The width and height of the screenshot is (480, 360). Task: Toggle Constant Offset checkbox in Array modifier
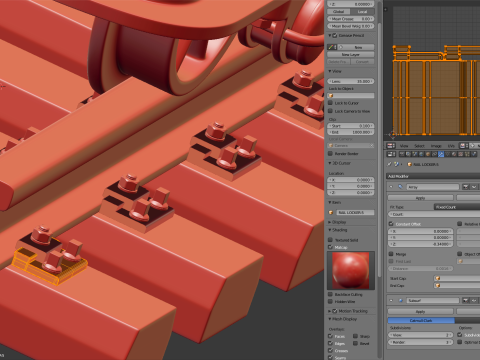(x=391, y=224)
